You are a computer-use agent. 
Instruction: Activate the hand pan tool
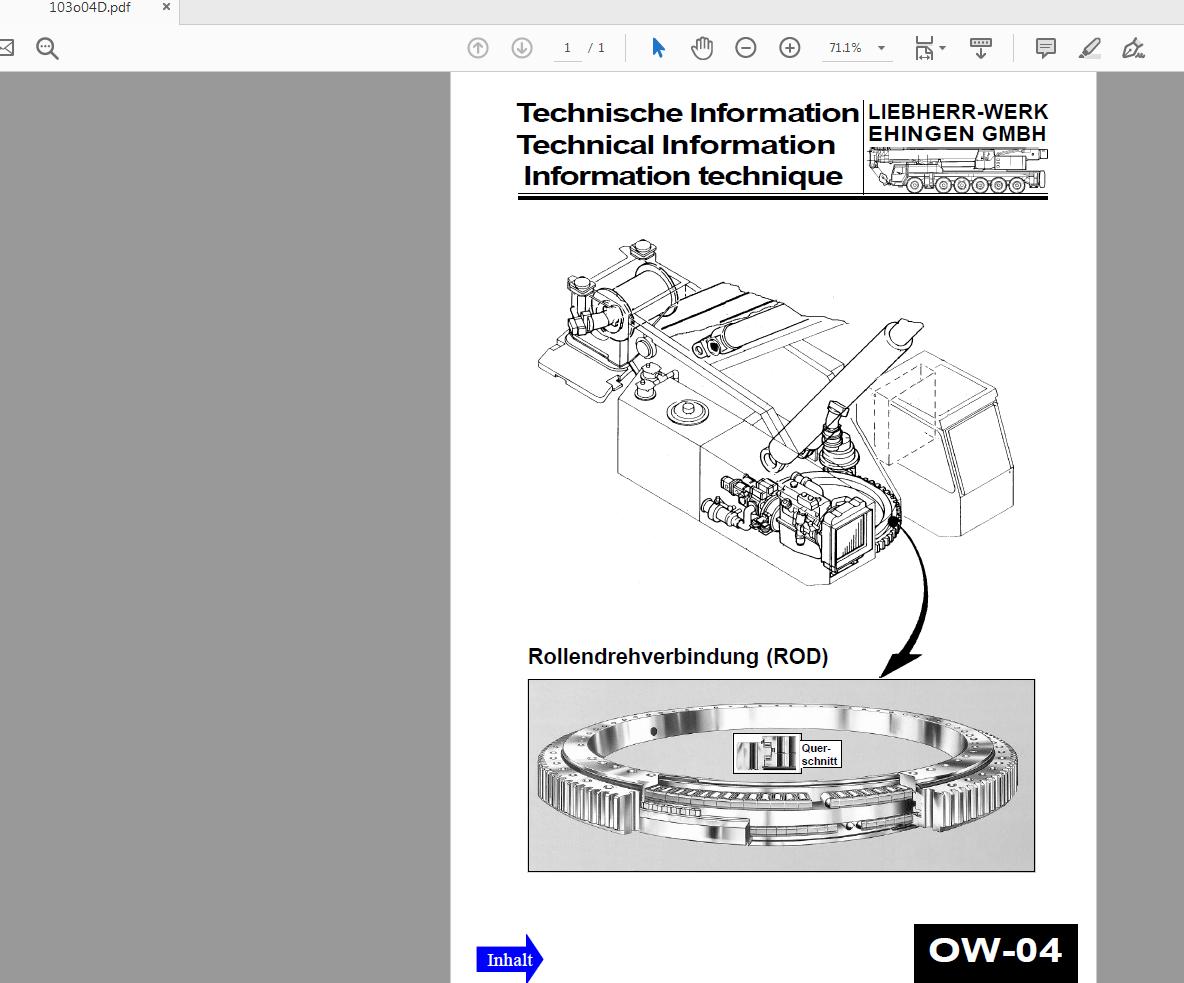coord(701,48)
